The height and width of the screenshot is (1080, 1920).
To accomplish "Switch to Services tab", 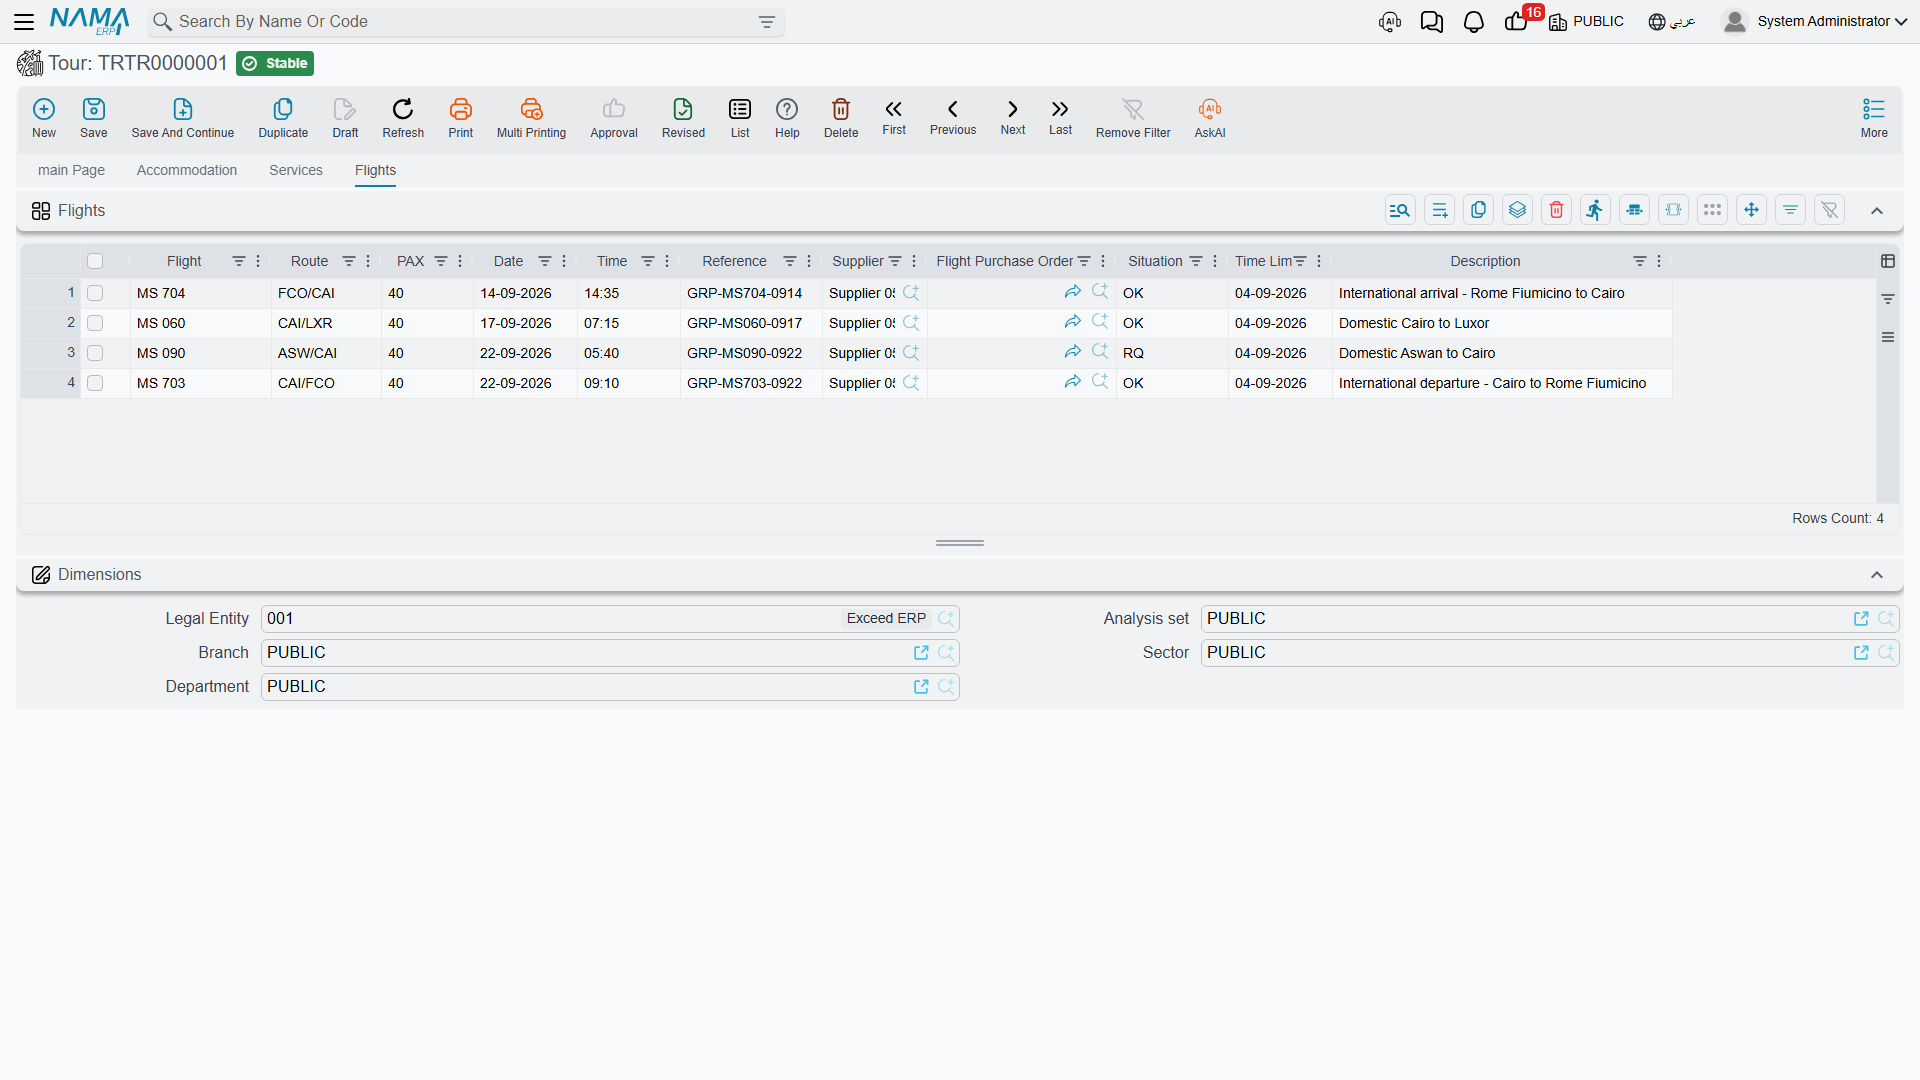I will click(x=296, y=170).
